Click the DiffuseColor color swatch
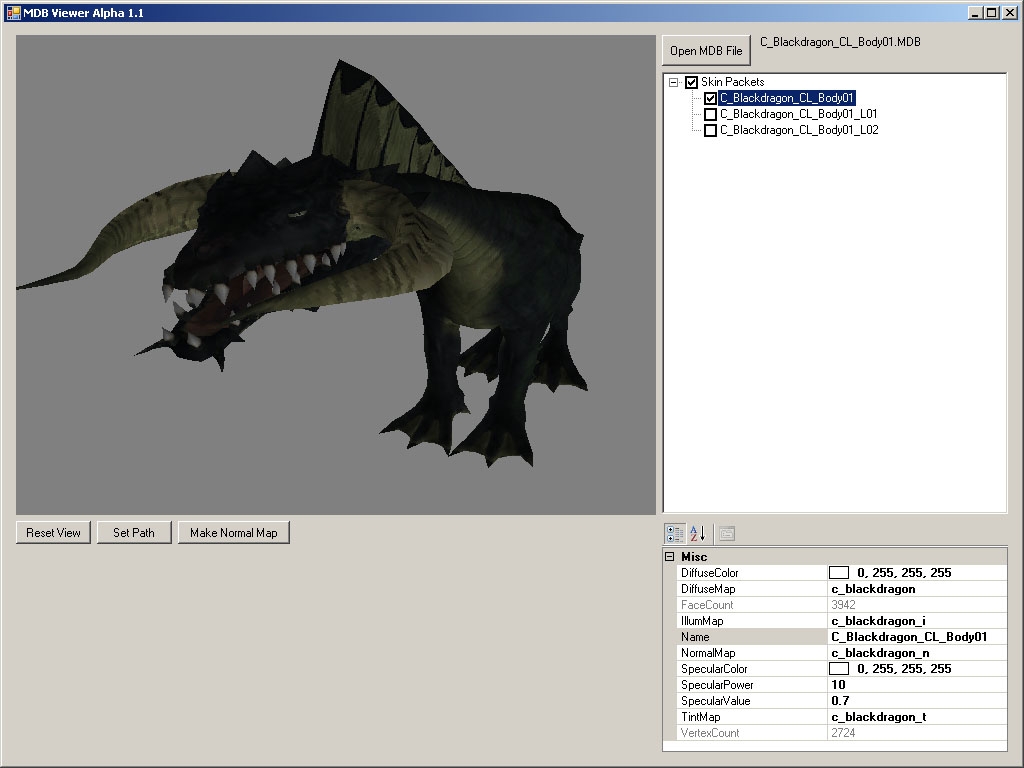 pos(839,573)
